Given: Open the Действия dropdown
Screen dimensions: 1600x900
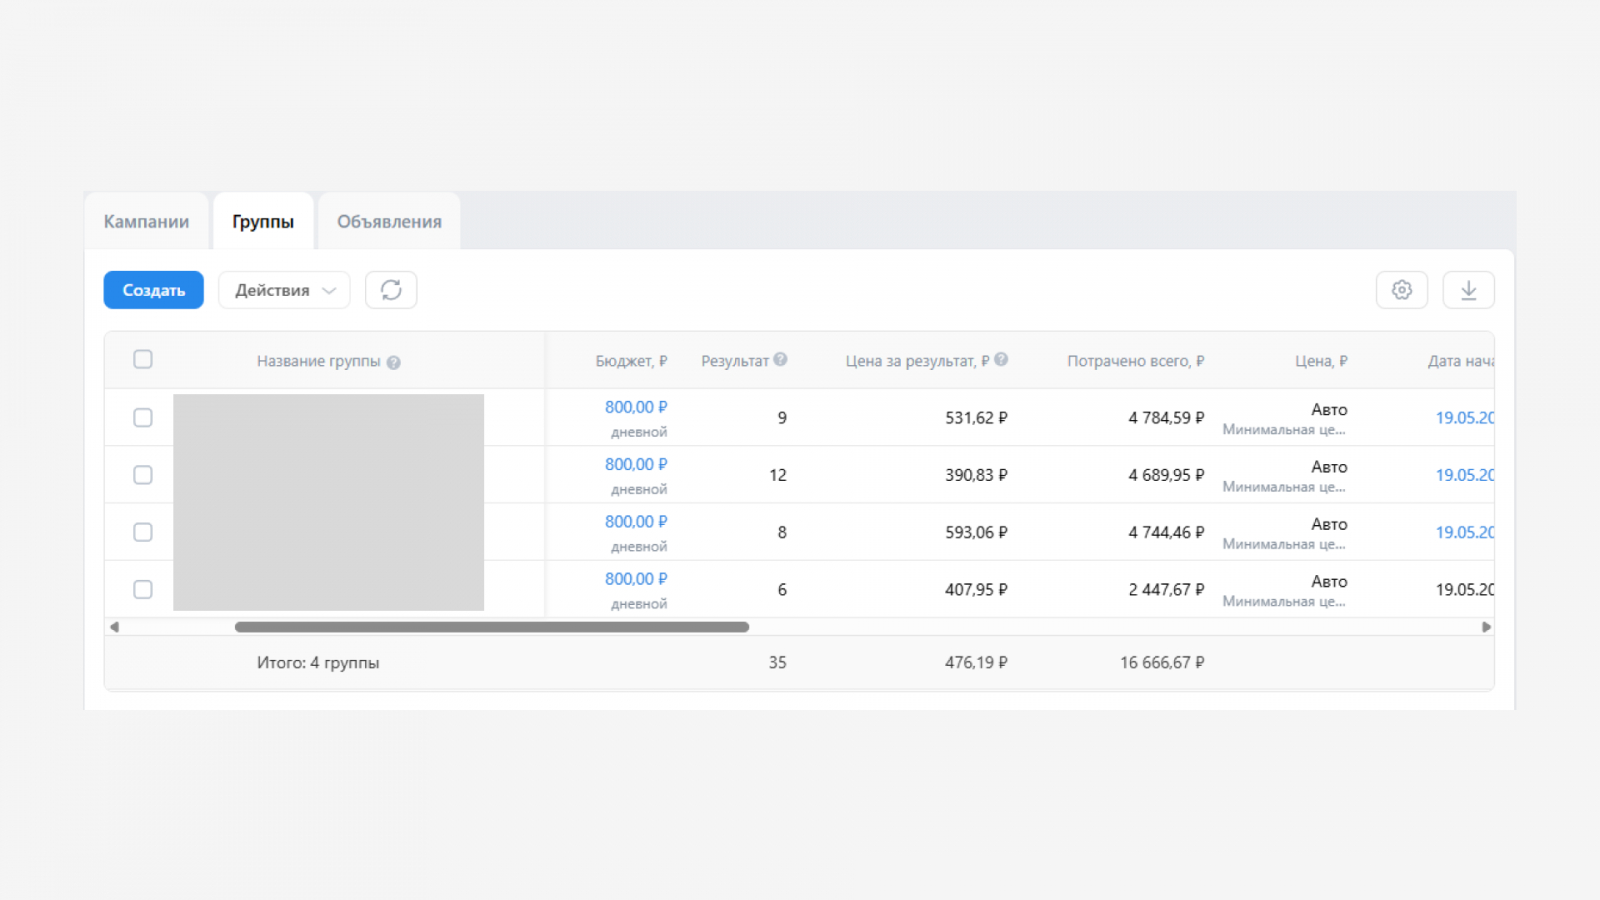Looking at the screenshot, I should coord(284,290).
